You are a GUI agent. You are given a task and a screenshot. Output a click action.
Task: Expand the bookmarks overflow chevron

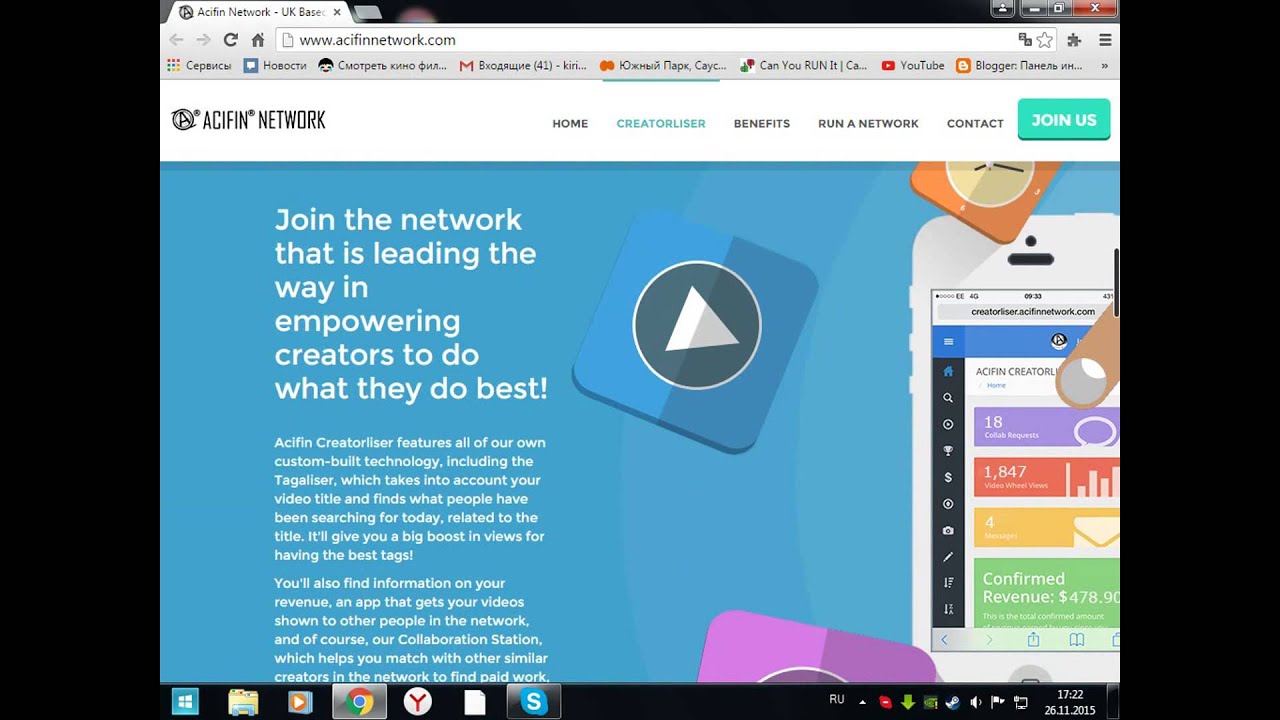1105,65
